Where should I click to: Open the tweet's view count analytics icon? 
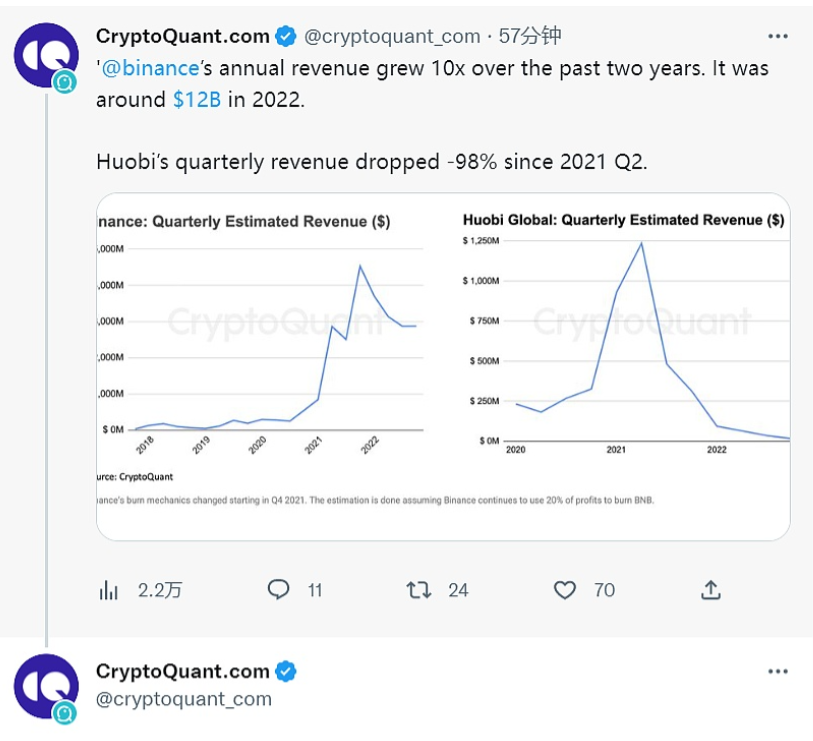pyautogui.click(x=109, y=590)
